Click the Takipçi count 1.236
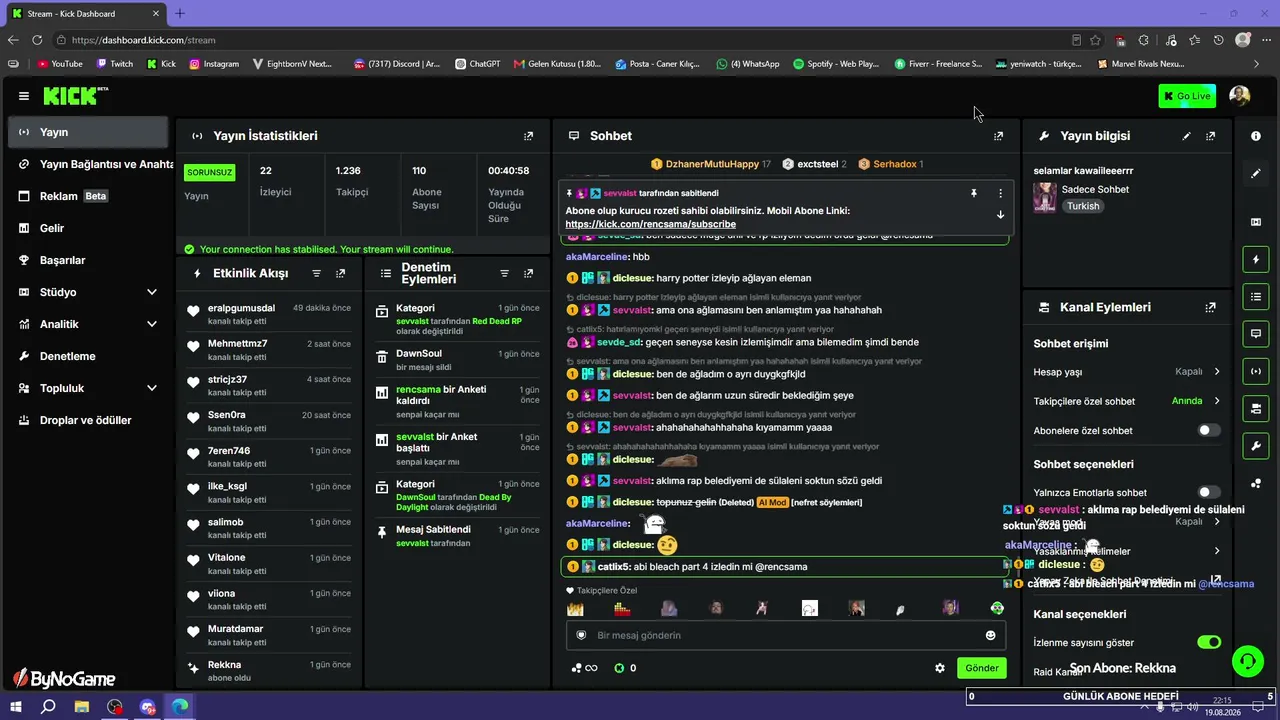Image resolution: width=1280 pixels, height=720 pixels. (348, 171)
